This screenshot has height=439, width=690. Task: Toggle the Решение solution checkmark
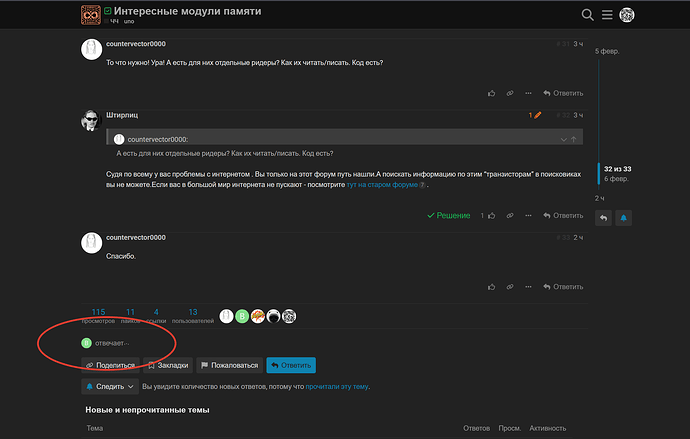(448, 215)
